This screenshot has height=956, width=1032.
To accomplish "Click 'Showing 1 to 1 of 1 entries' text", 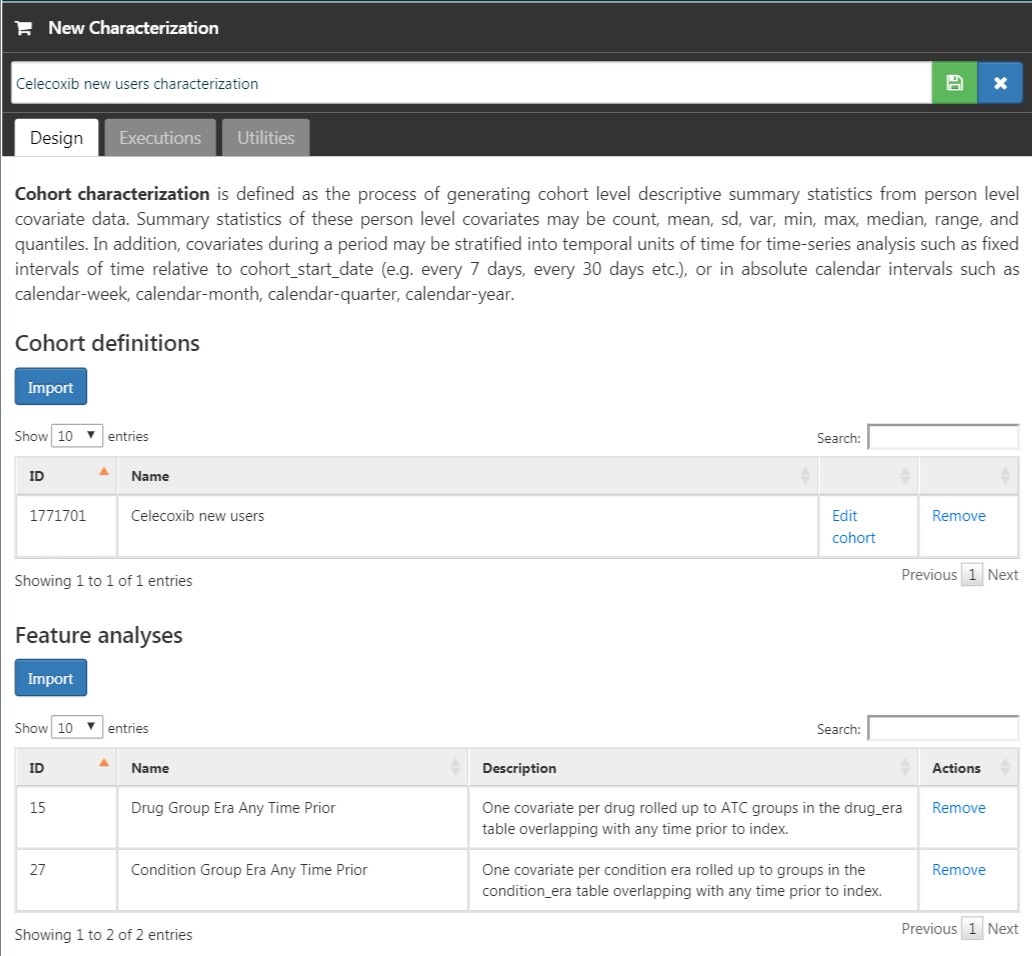I will coord(103,580).
